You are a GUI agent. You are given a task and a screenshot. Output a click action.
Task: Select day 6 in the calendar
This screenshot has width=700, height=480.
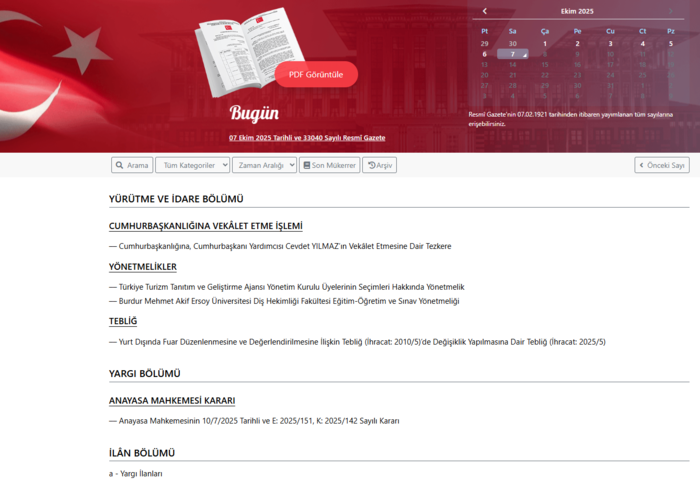(x=484, y=54)
